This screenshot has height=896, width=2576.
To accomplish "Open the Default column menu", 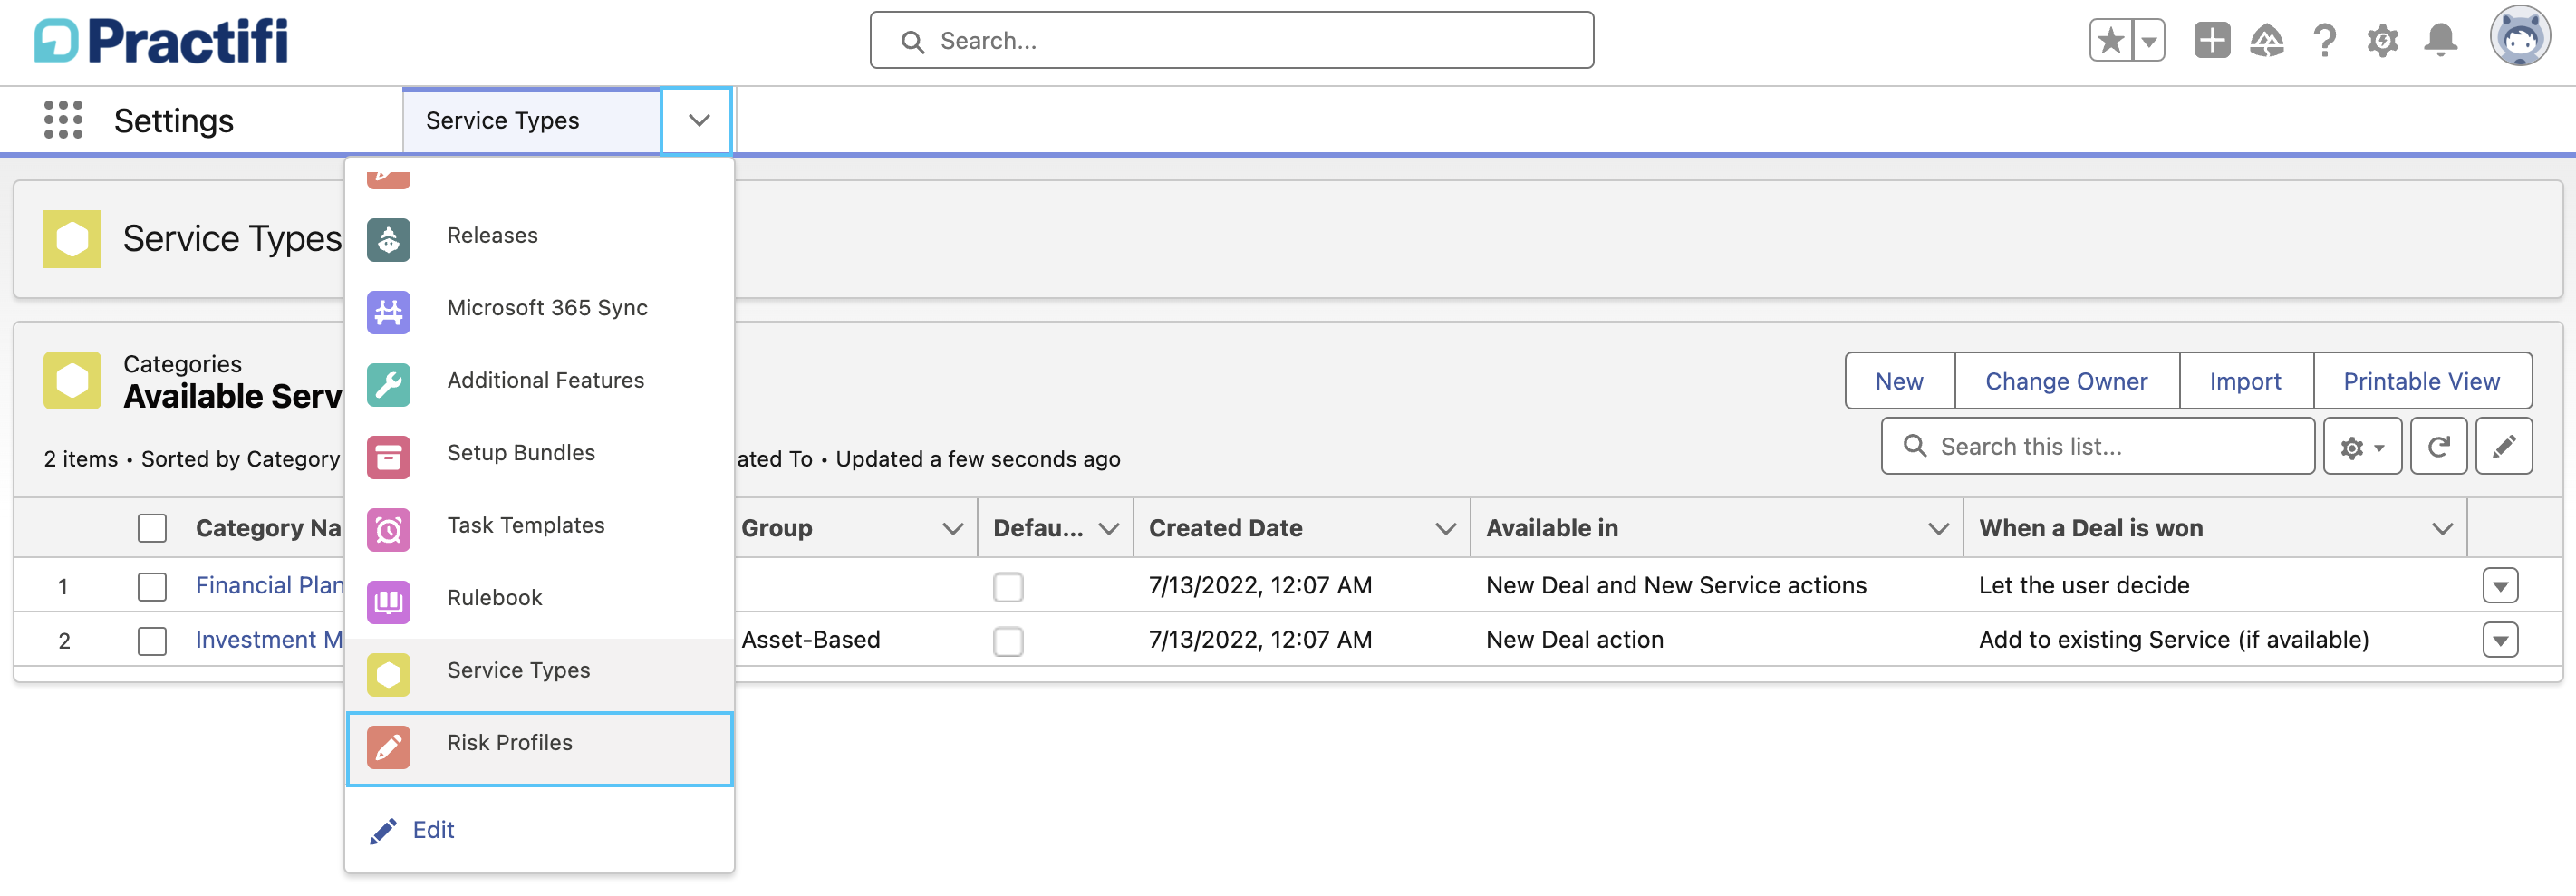I will click(x=1108, y=528).
